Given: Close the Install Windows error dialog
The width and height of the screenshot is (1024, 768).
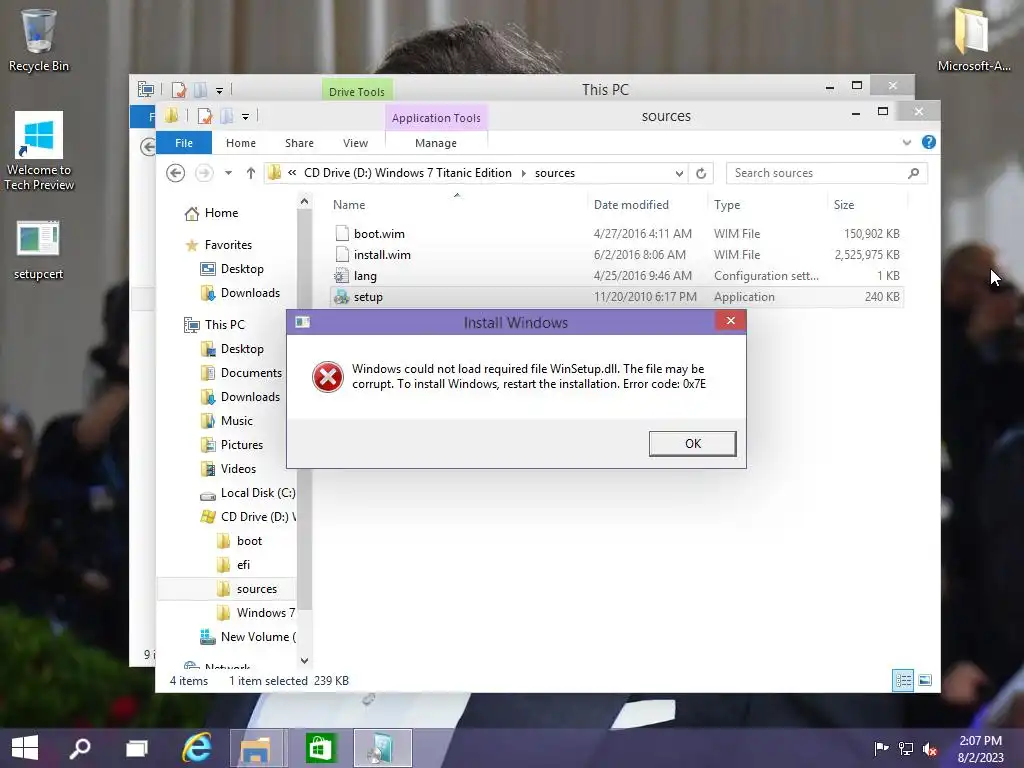Looking at the screenshot, I should [x=730, y=321].
